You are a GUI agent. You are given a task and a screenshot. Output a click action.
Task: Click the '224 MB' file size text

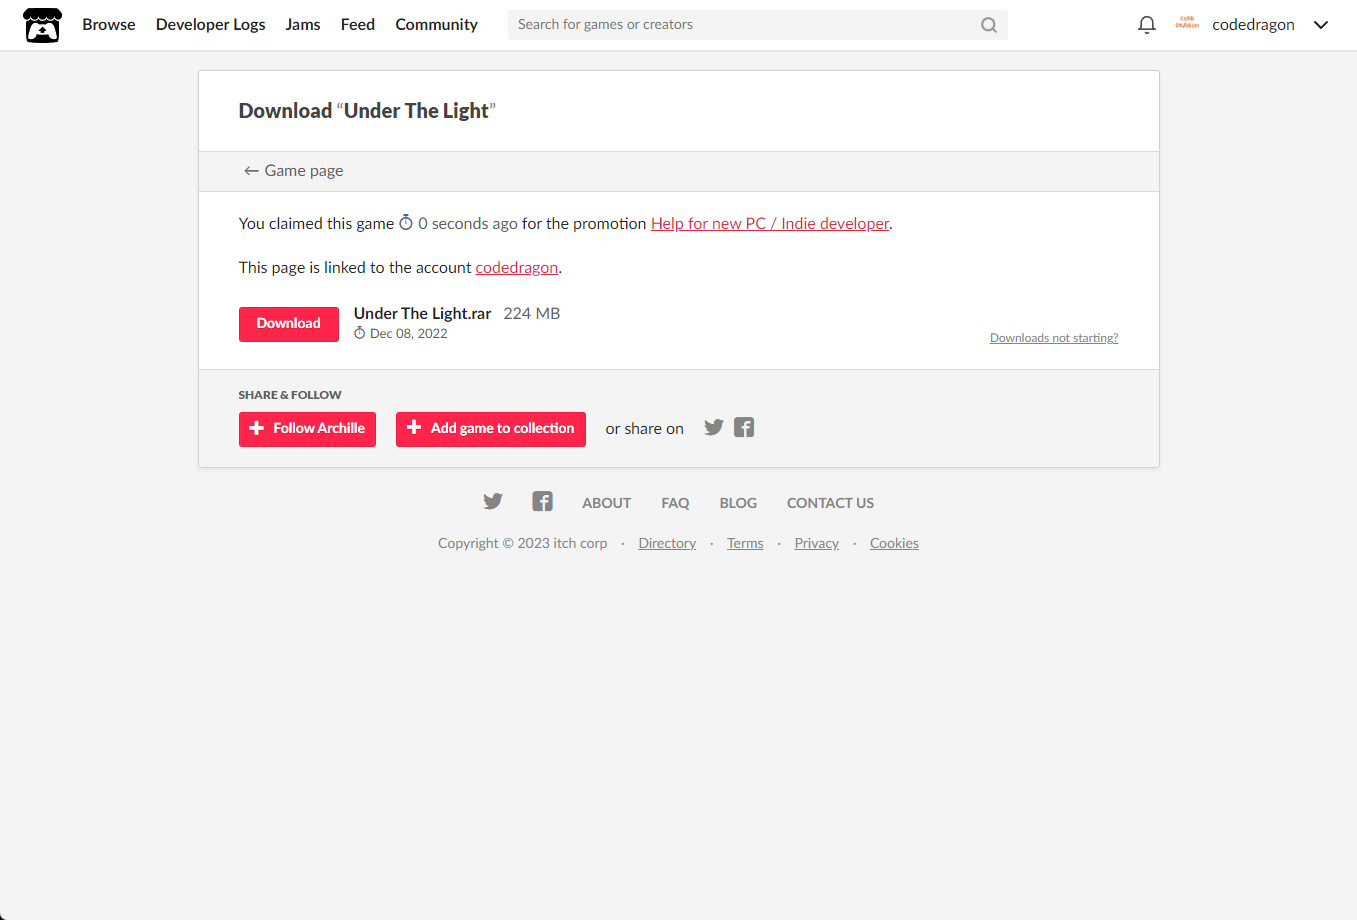click(x=532, y=314)
